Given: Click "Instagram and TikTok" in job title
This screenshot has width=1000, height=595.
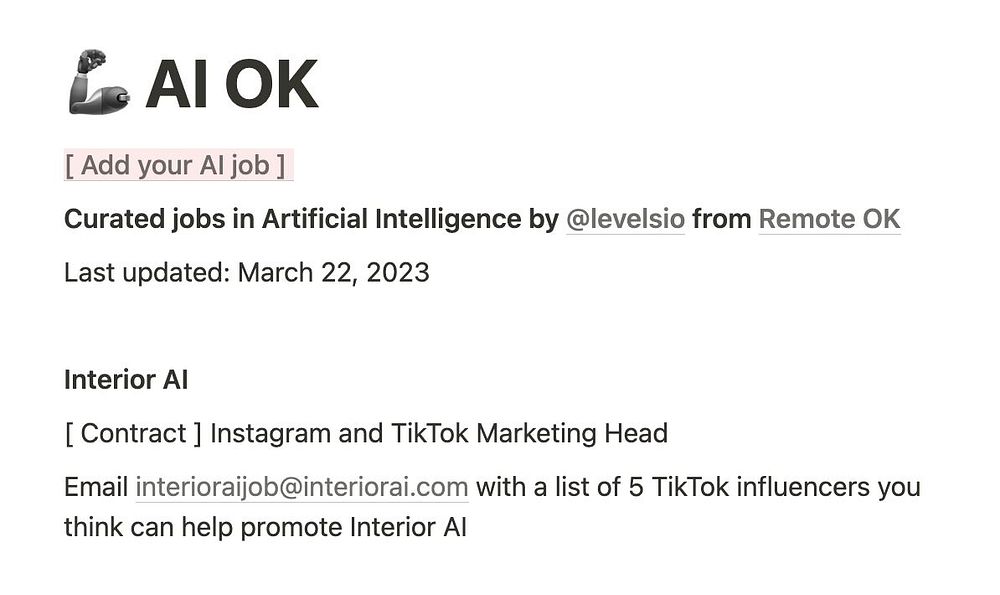Looking at the screenshot, I should (x=340, y=434).
